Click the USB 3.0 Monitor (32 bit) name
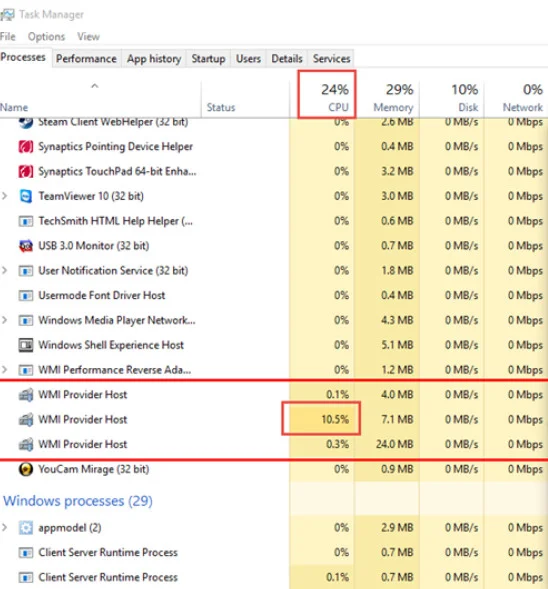548x589 pixels. tap(94, 246)
